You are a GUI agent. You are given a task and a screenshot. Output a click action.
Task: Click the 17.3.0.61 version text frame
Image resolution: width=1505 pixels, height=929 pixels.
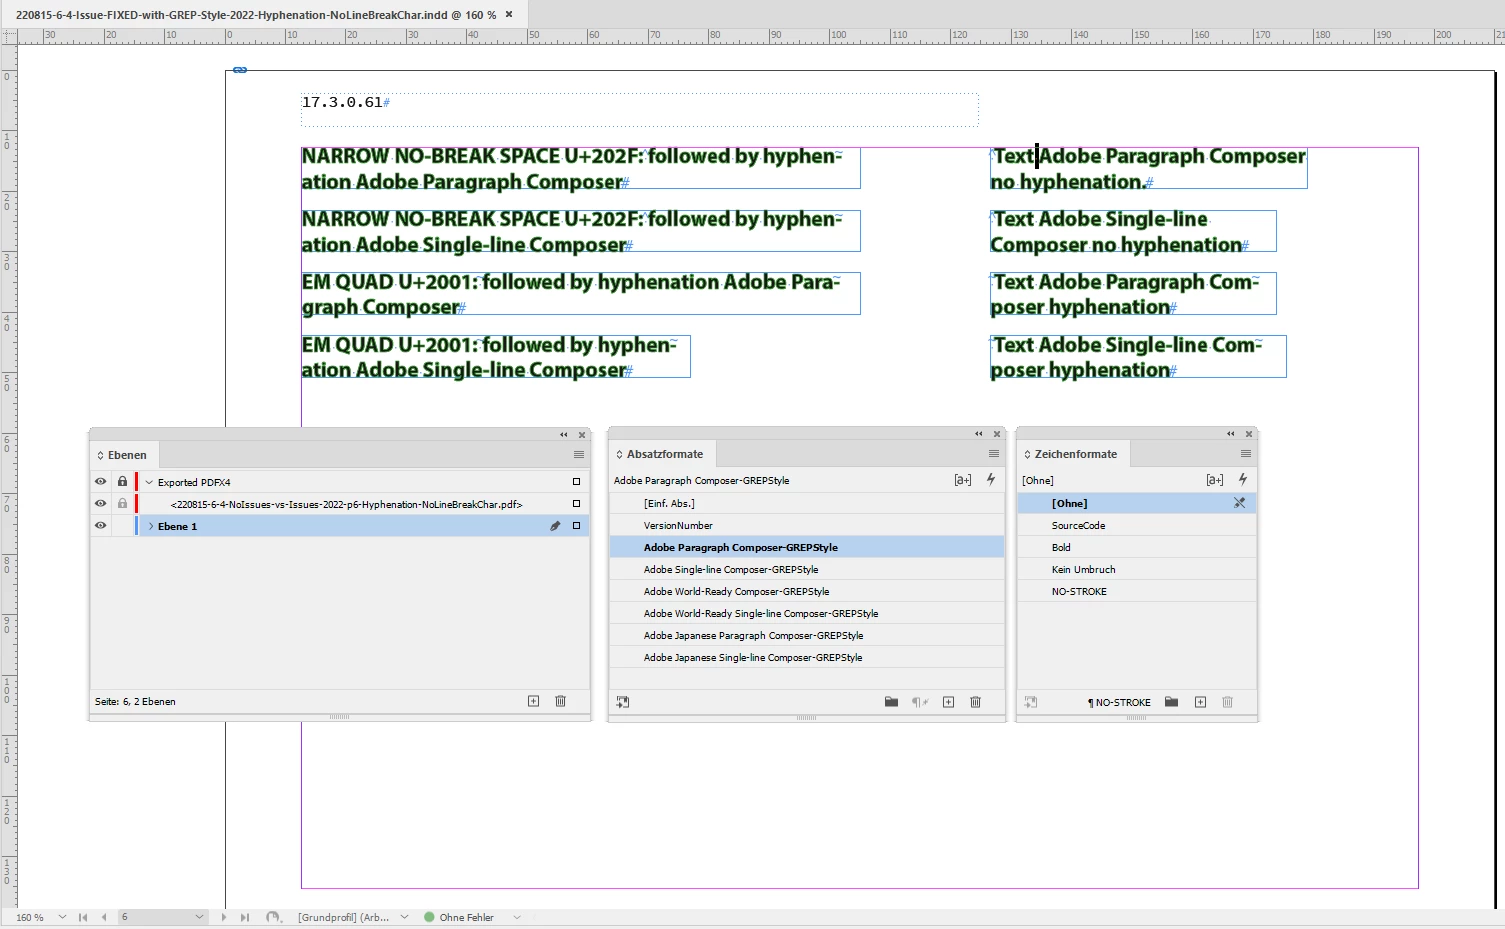(x=639, y=110)
